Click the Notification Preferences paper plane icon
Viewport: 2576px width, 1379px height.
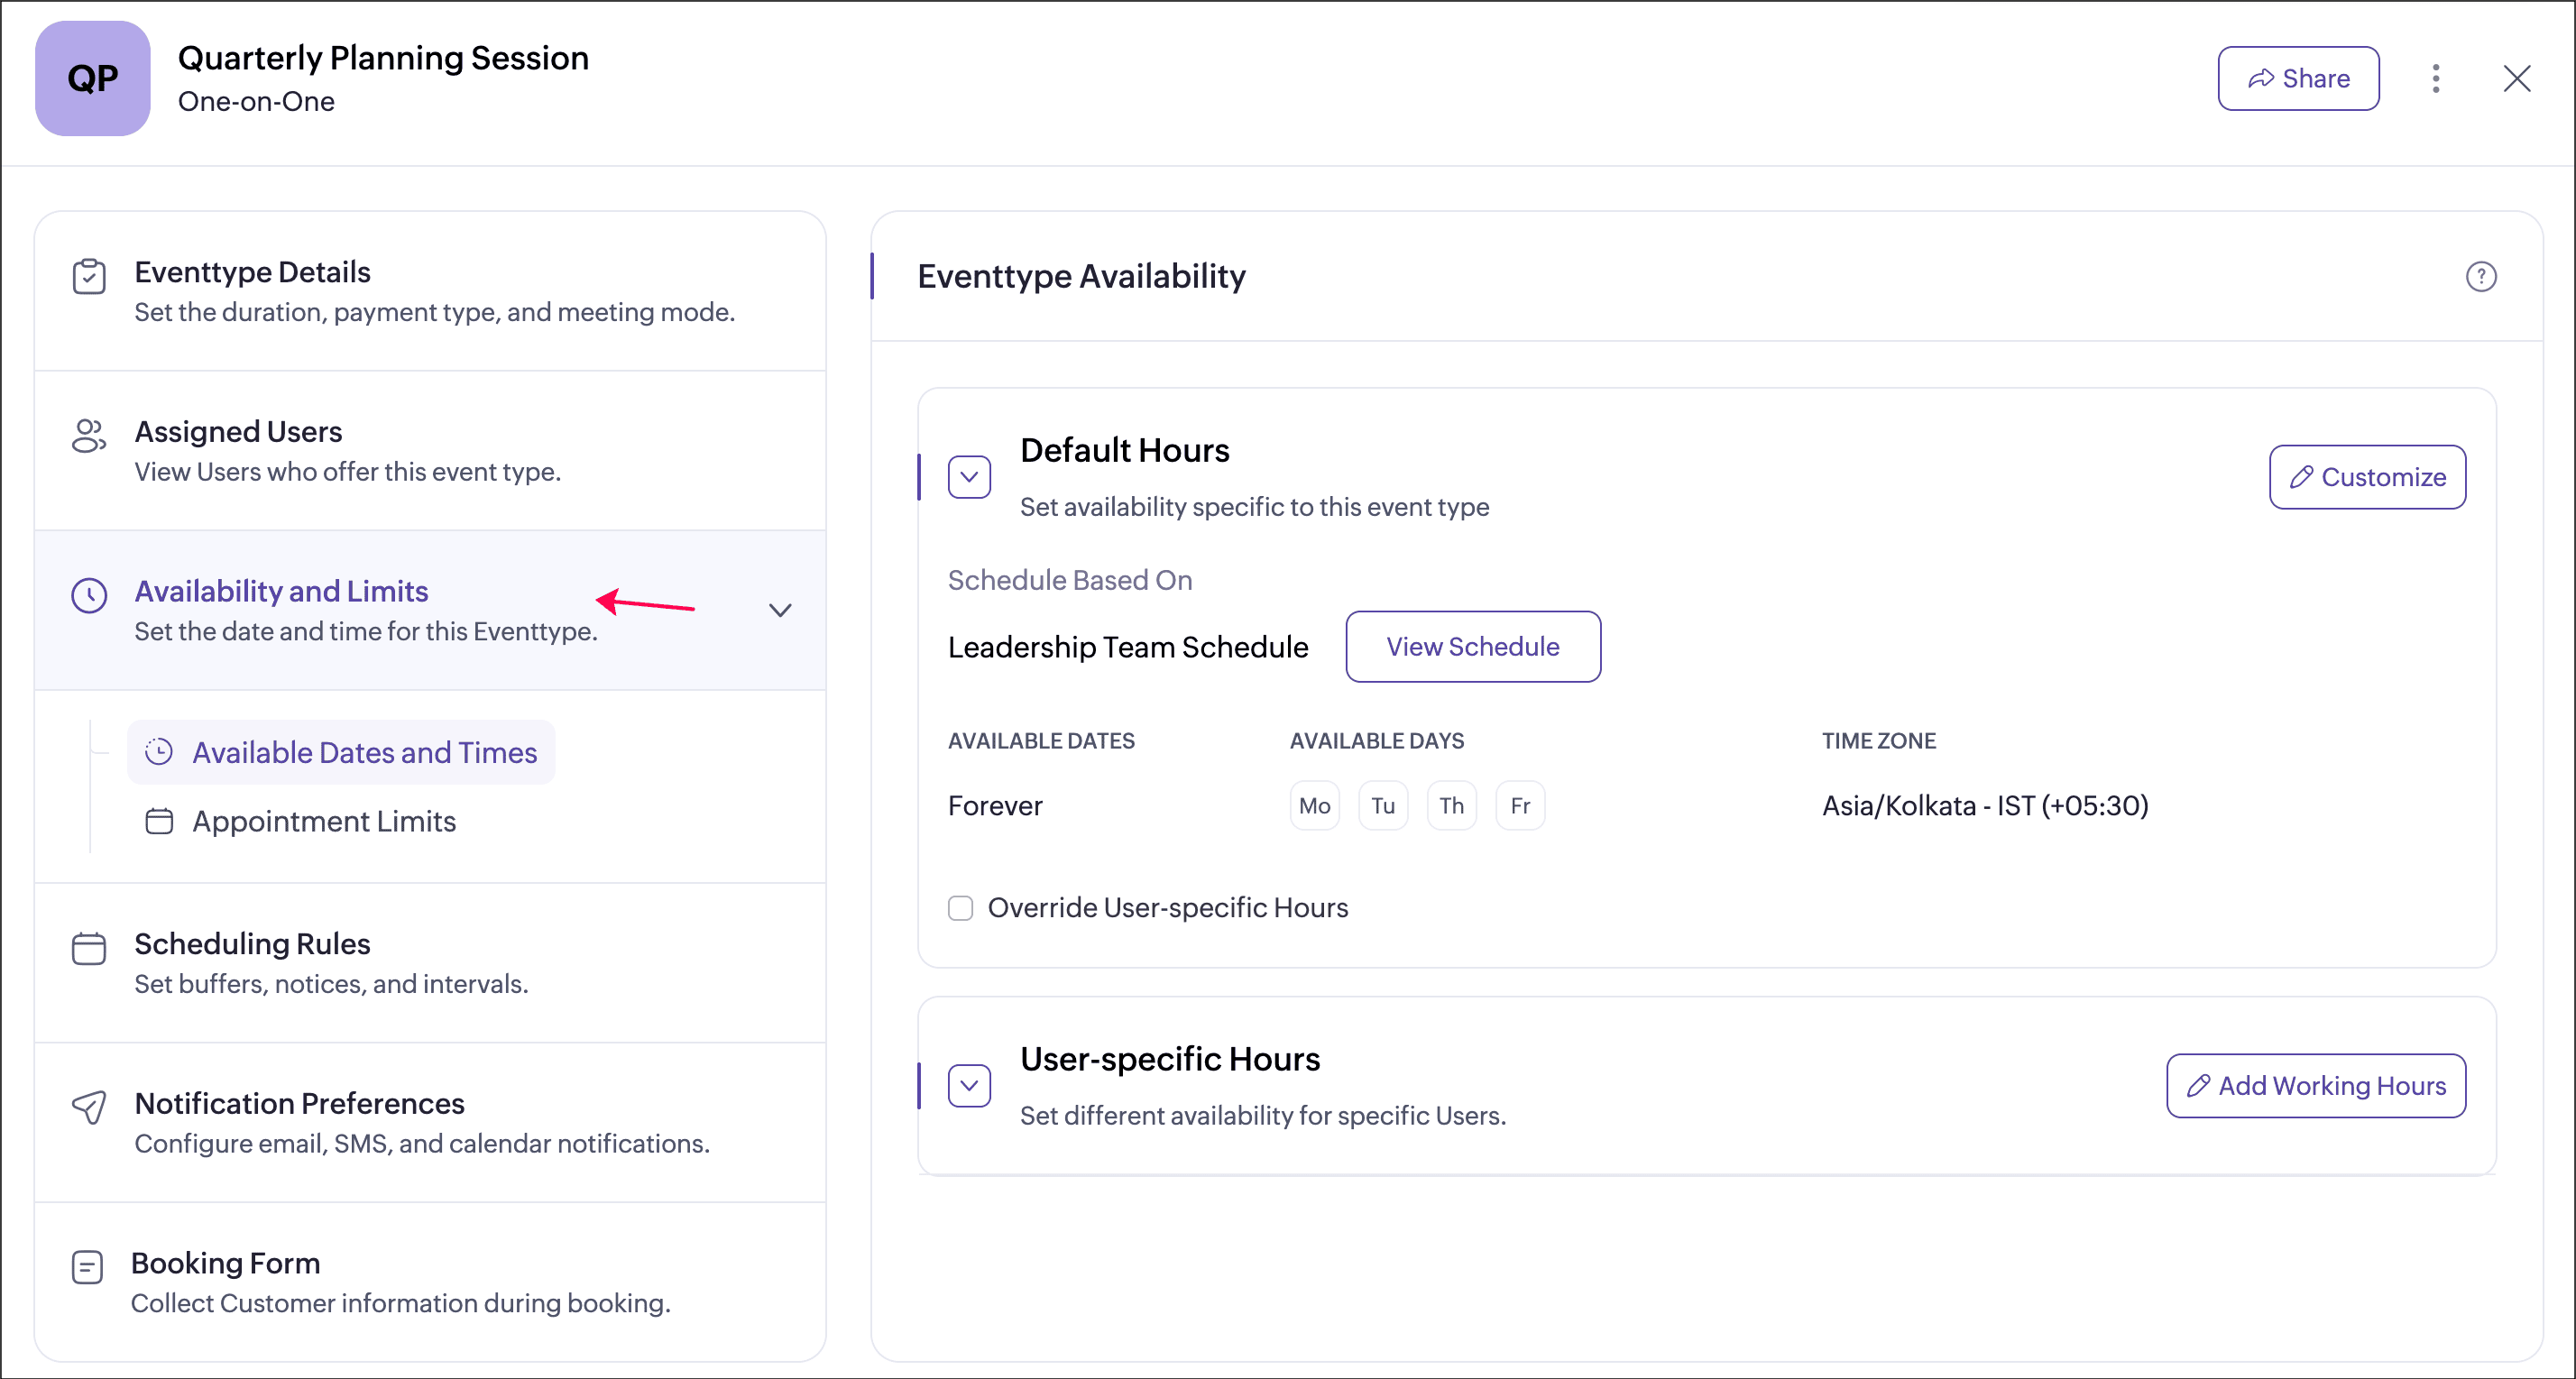coord(89,1107)
